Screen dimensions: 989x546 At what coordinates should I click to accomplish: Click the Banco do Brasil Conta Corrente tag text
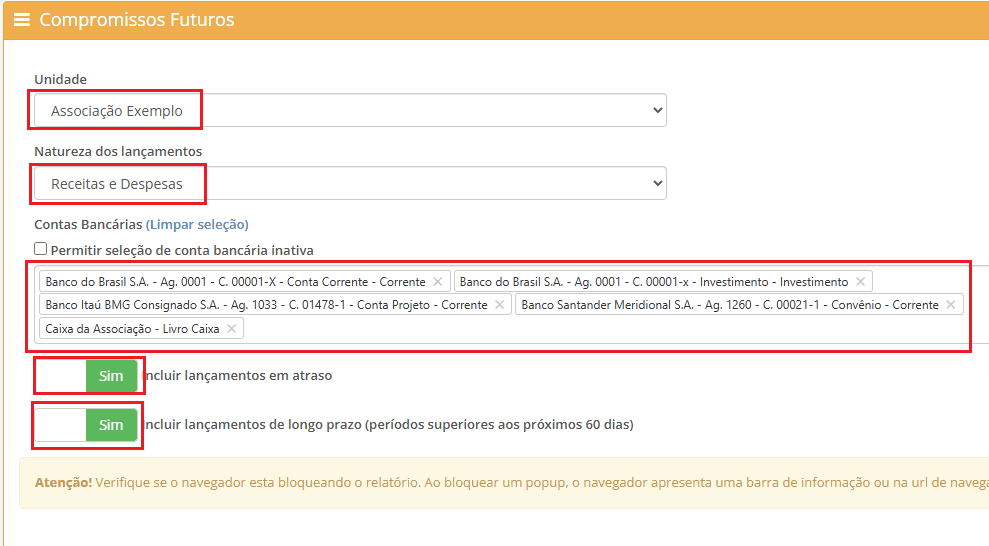click(x=235, y=282)
